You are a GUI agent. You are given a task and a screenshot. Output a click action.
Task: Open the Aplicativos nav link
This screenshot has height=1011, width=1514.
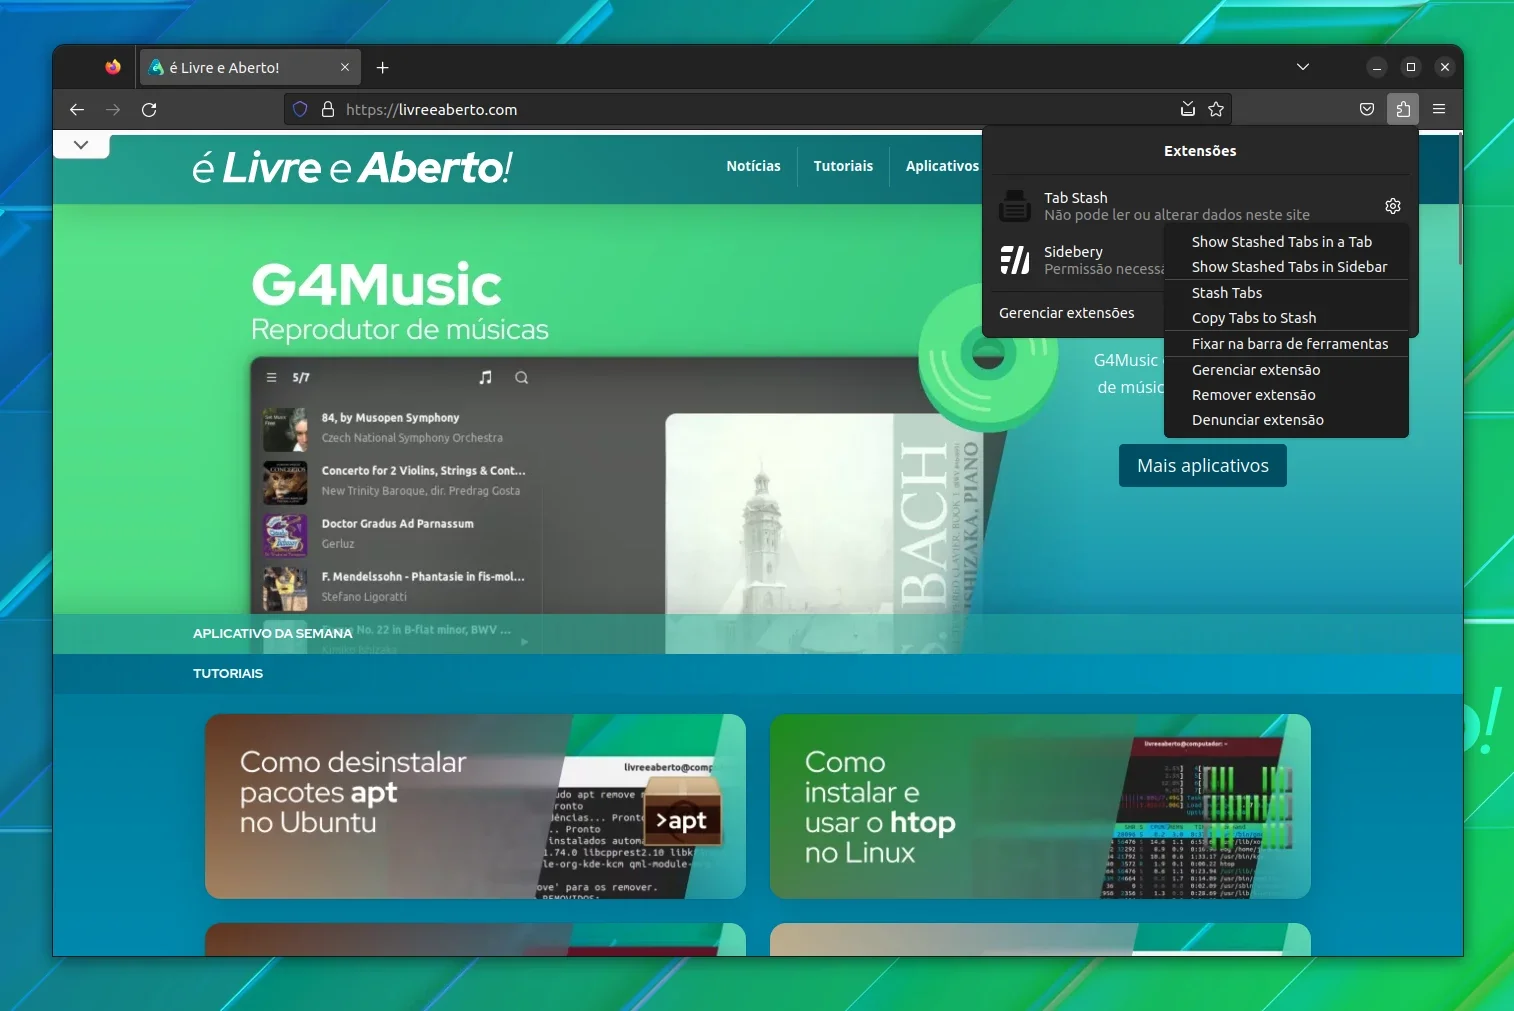point(942,166)
